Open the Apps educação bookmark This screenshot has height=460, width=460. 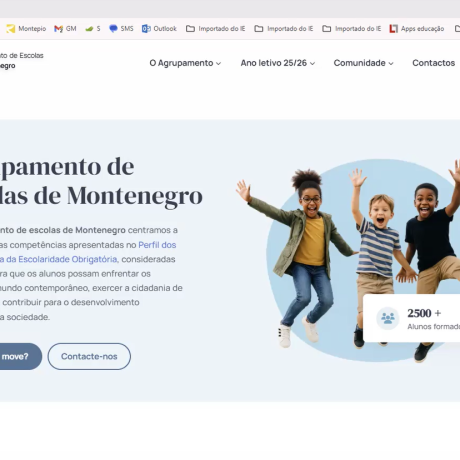[417, 29]
